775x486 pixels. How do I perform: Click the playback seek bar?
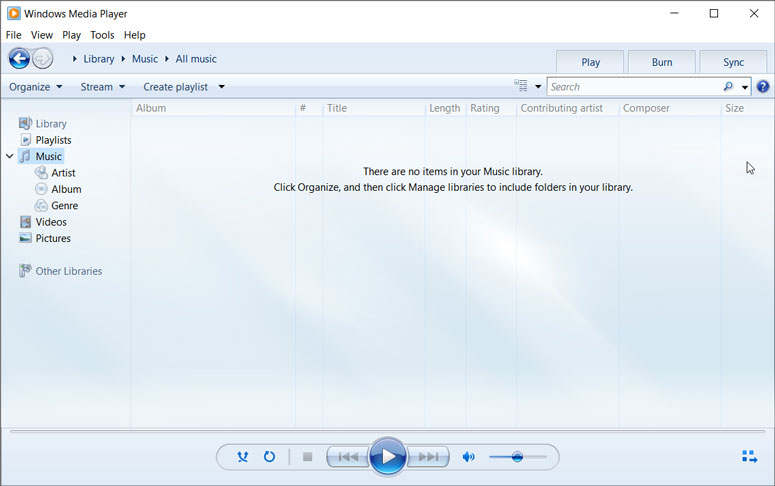pyautogui.click(x=388, y=431)
